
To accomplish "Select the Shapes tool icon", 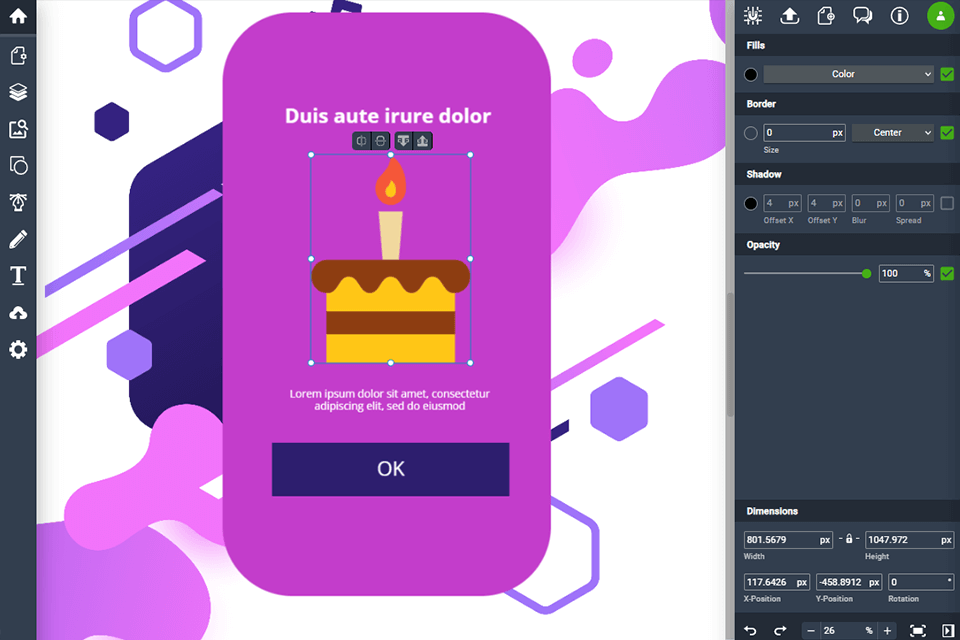I will (18, 165).
